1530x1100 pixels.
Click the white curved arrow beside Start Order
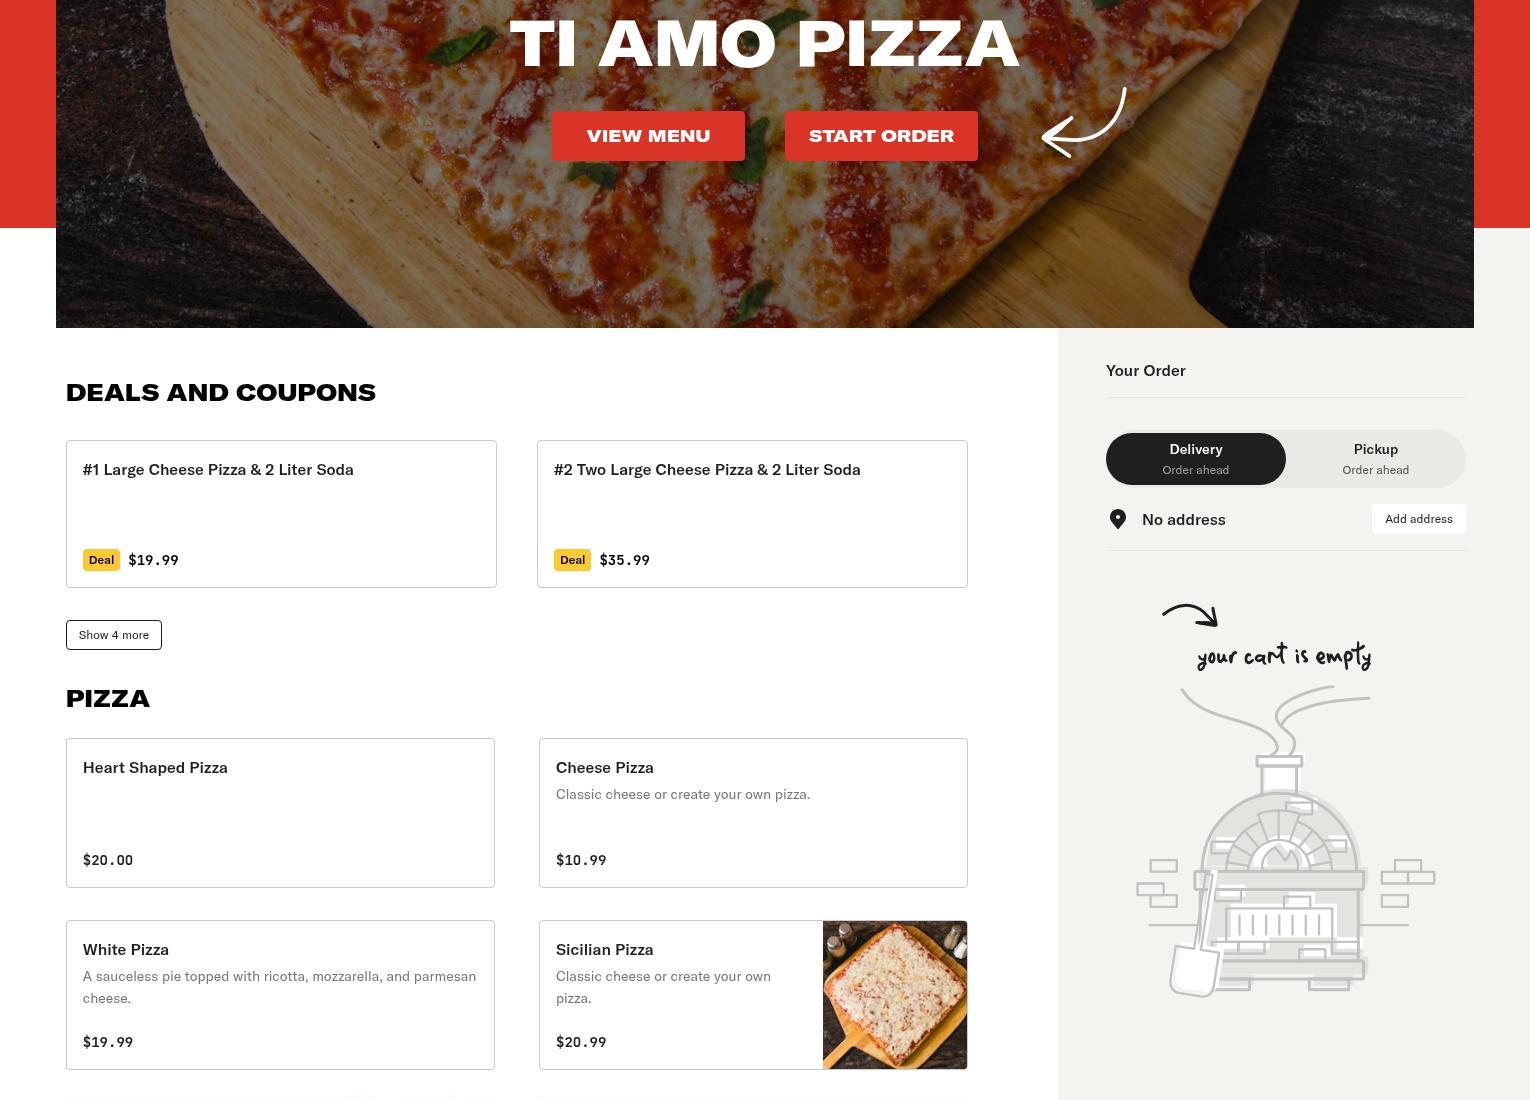[1084, 122]
